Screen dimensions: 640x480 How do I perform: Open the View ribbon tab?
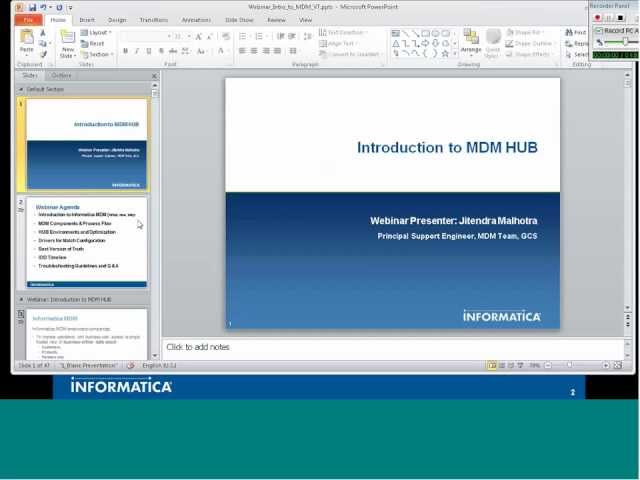coord(305,20)
